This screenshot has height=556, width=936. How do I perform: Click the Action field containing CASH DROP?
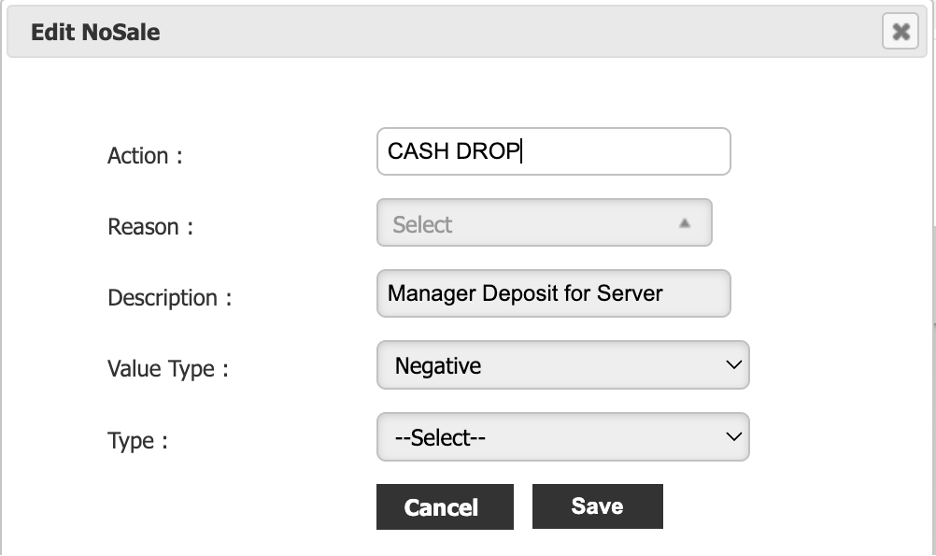[x=553, y=151]
